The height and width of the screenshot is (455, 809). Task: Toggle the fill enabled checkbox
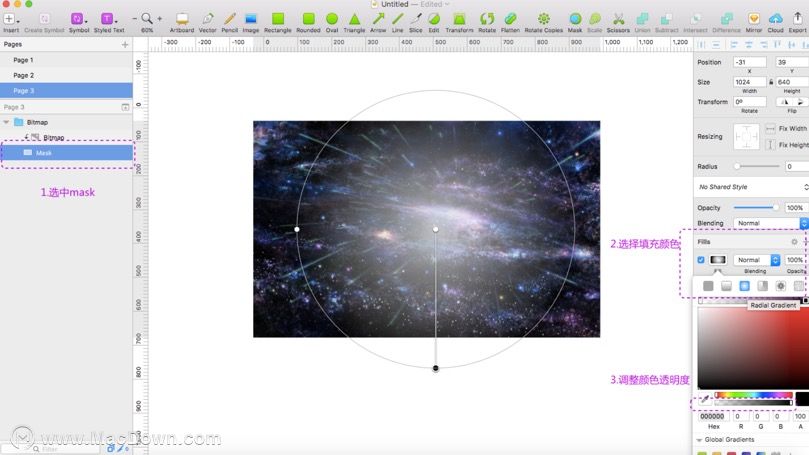tap(701, 260)
